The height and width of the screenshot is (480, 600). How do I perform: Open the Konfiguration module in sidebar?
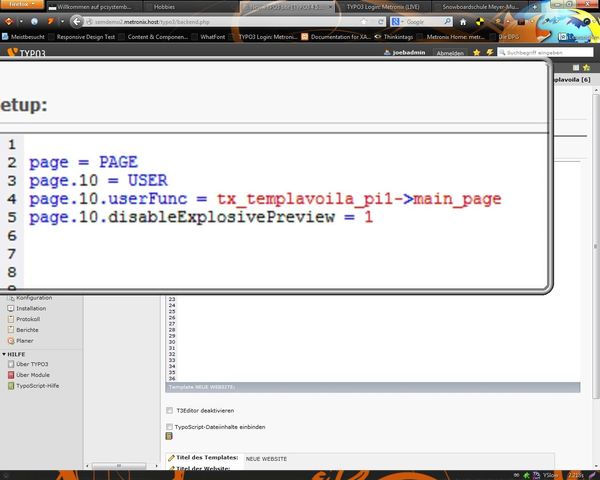point(33,297)
